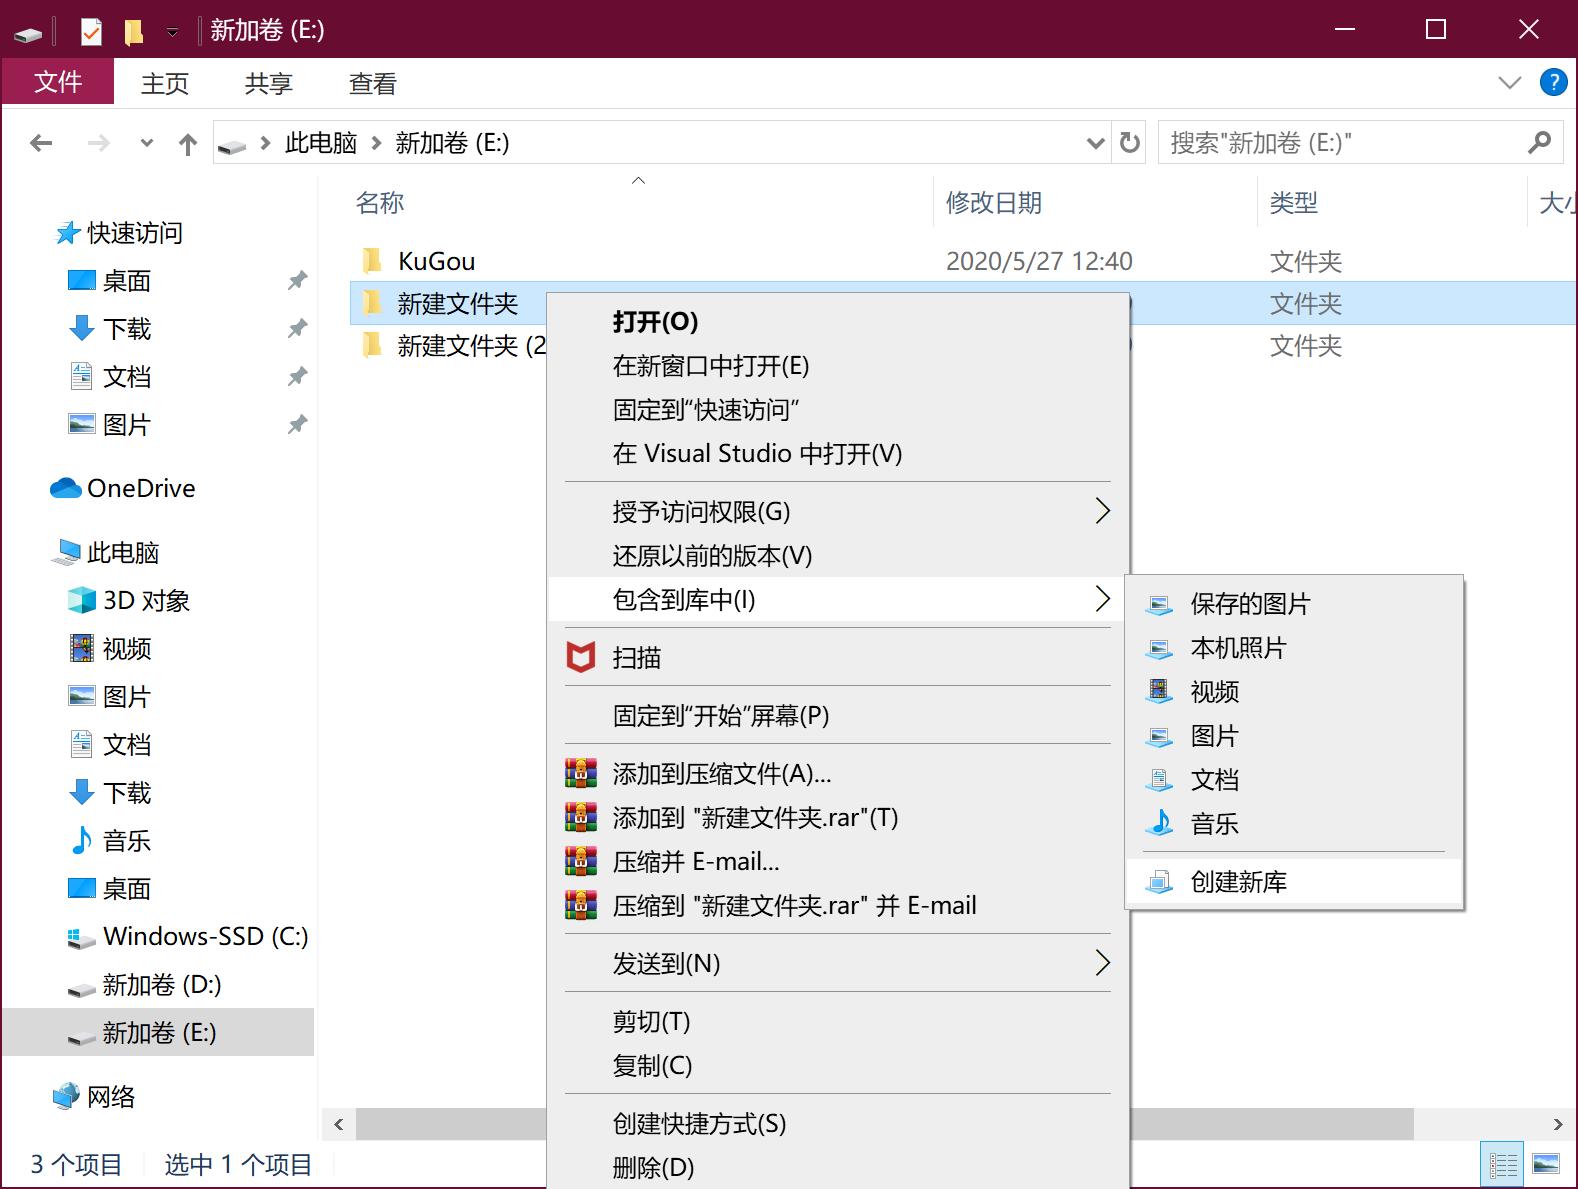
Task: Click the pin icon beside pinned 文档
Action: [x=297, y=377]
